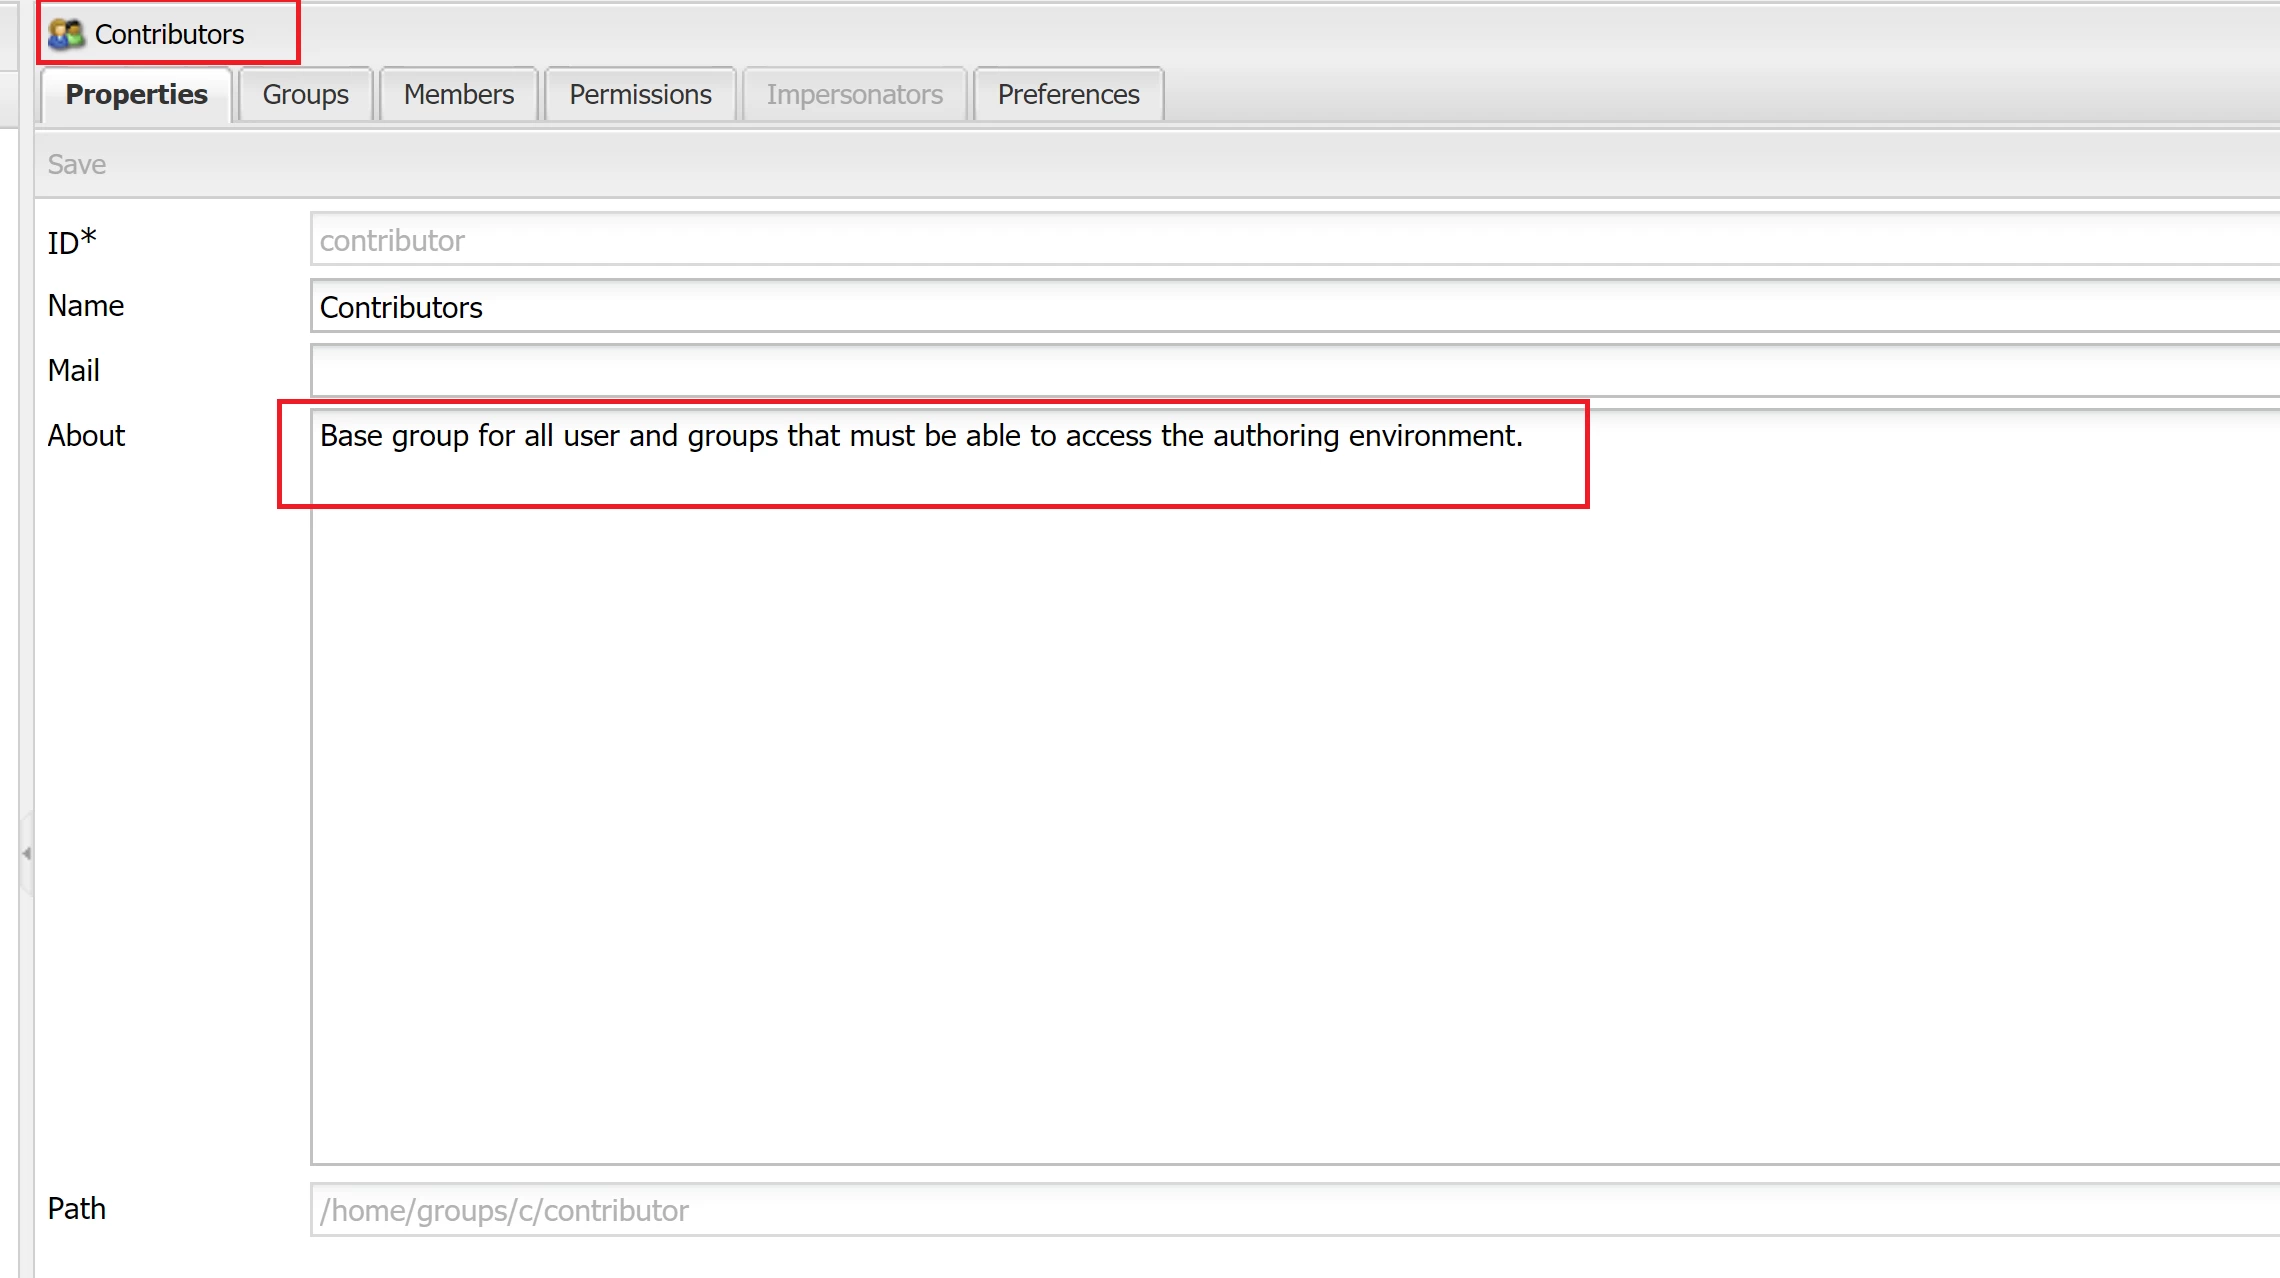The width and height of the screenshot is (2280, 1278).
Task: Click the ID* field label
Action: (x=72, y=242)
